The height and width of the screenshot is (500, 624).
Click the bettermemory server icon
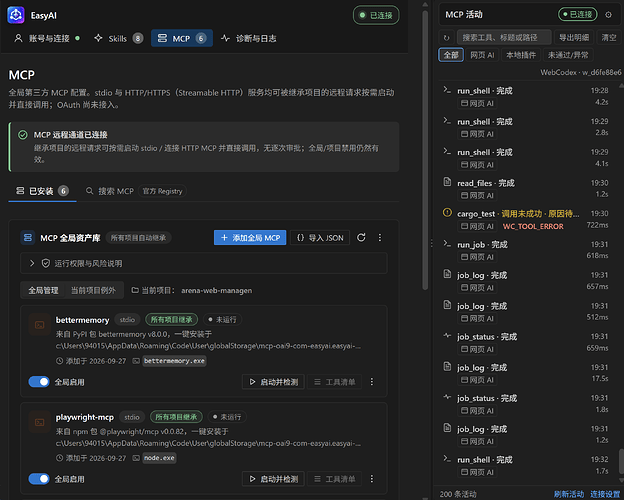click(x=39, y=325)
